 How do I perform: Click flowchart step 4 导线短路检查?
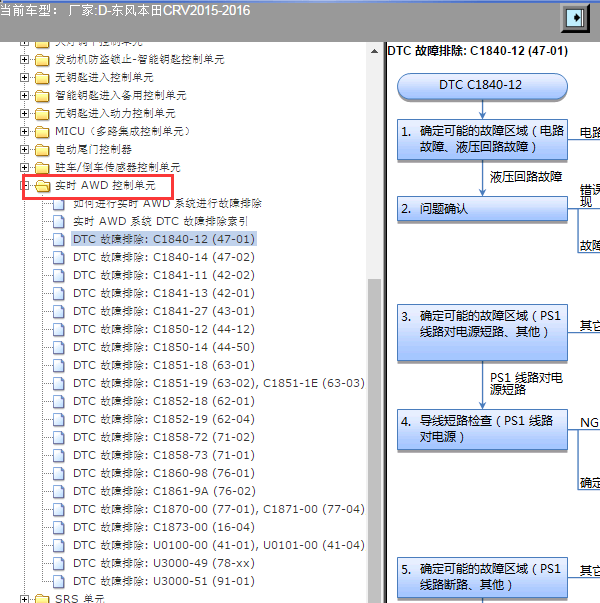482,429
